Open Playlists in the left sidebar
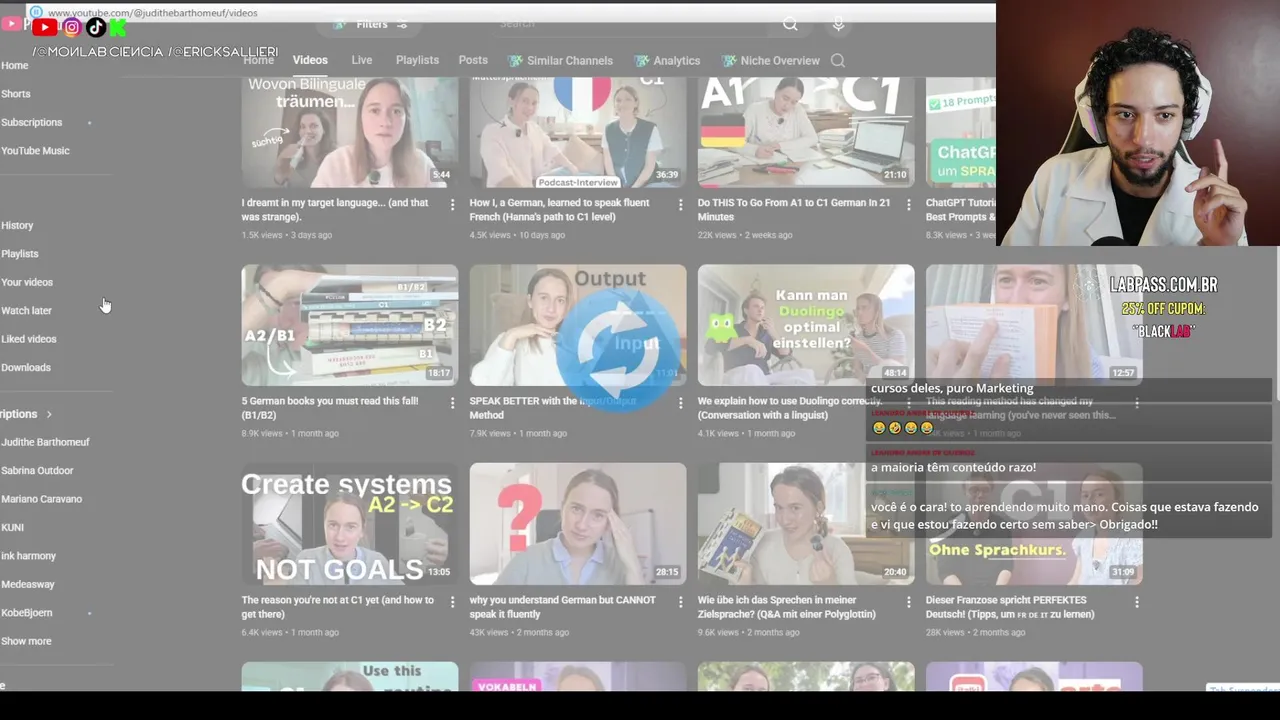The image size is (1280, 720). 19,254
